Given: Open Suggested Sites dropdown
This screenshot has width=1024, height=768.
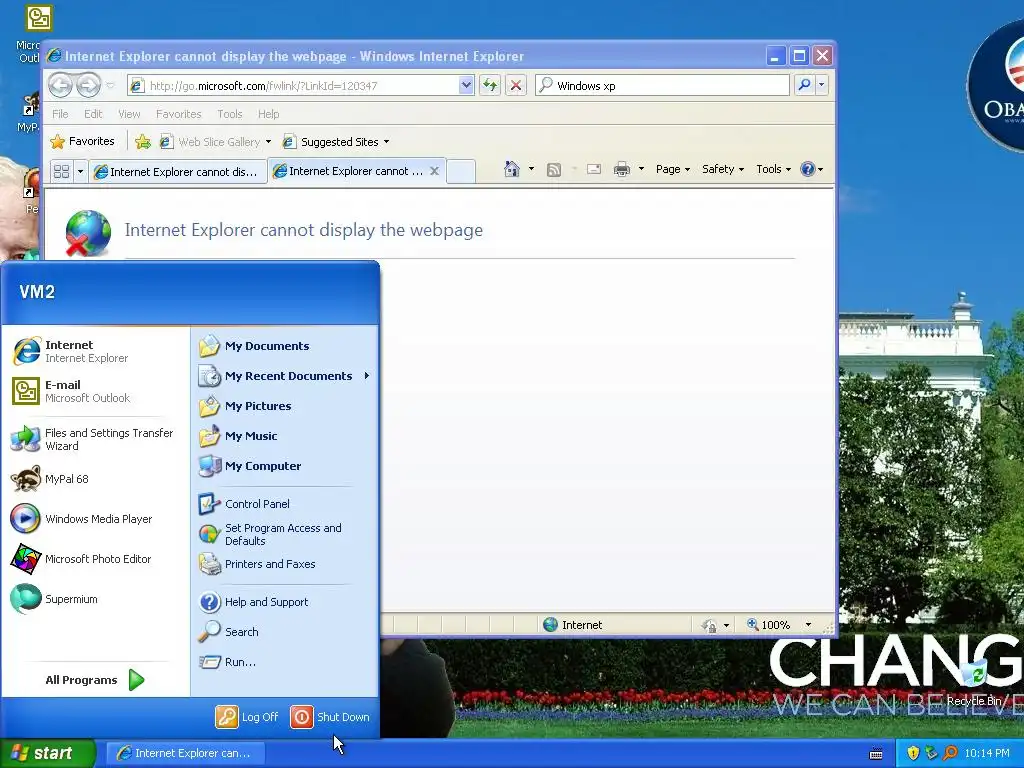Looking at the screenshot, I should [387, 142].
